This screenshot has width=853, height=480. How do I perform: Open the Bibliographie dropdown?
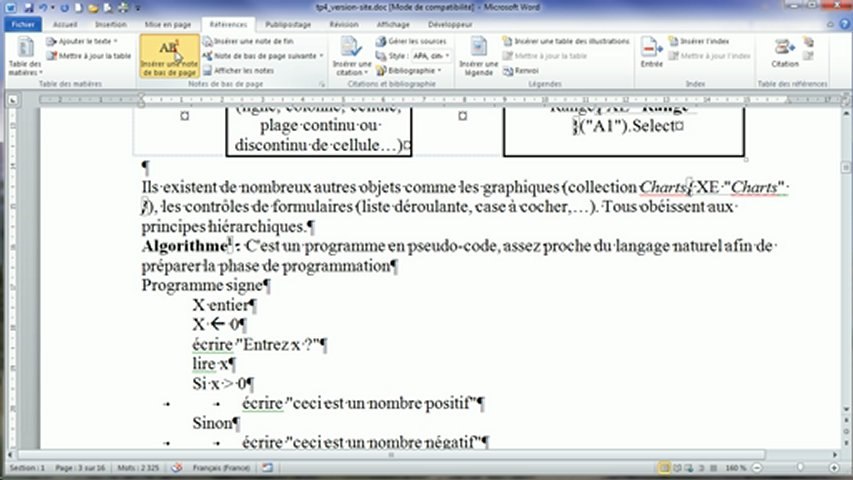(408, 70)
